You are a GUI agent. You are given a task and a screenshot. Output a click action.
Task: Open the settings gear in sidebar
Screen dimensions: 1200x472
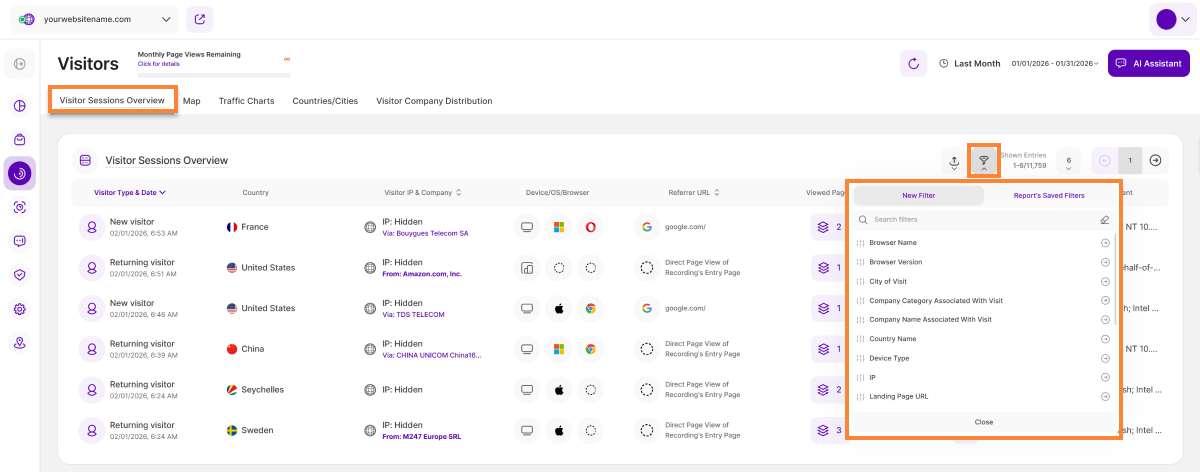click(20, 309)
